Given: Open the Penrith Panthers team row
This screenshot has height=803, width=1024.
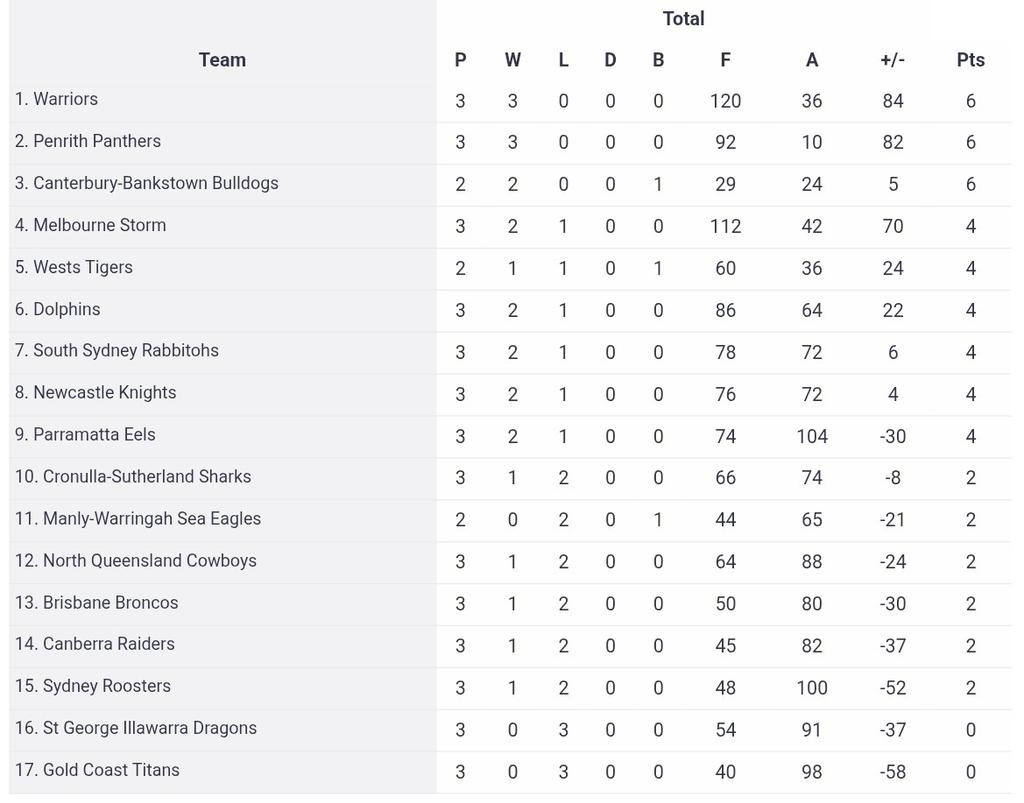Looking at the screenshot, I should (x=97, y=141).
